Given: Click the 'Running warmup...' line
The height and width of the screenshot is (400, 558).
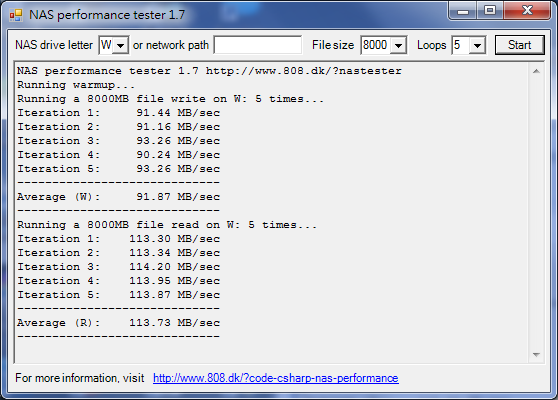Looking at the screenshot, I should [x=76, y=85].
